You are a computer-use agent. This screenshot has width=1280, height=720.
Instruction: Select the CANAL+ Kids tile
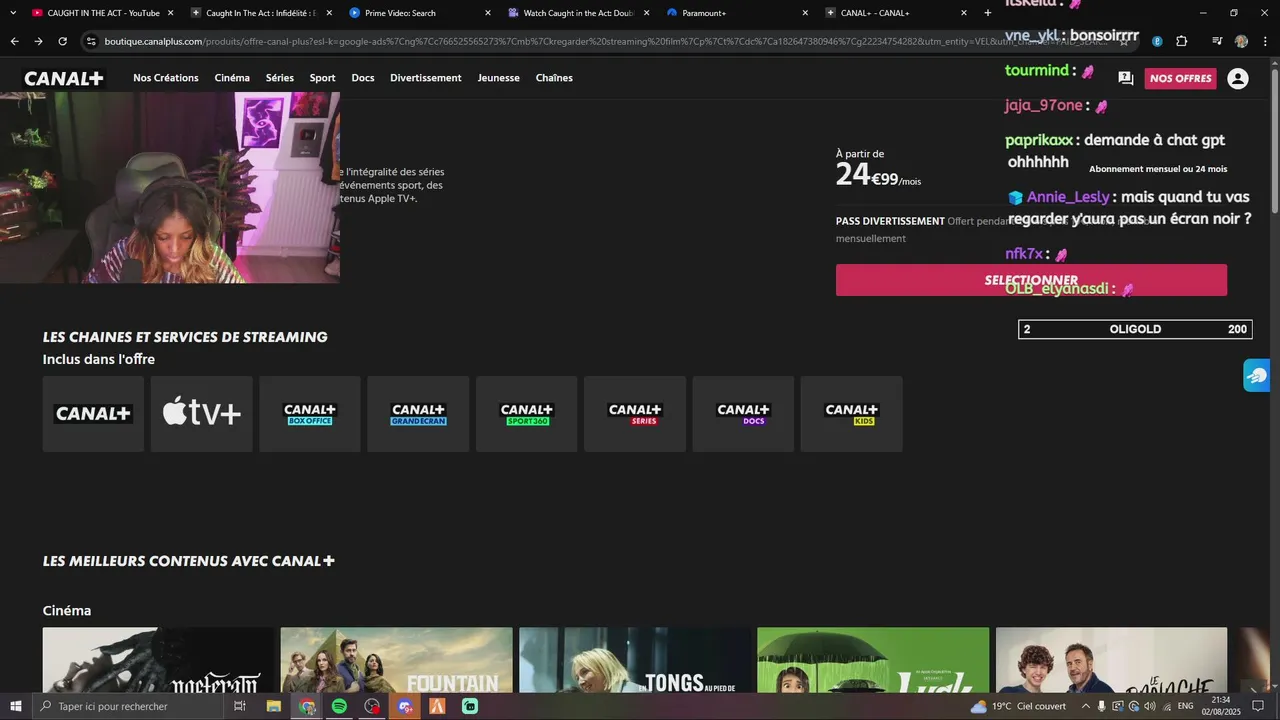(x=852, y=414)
